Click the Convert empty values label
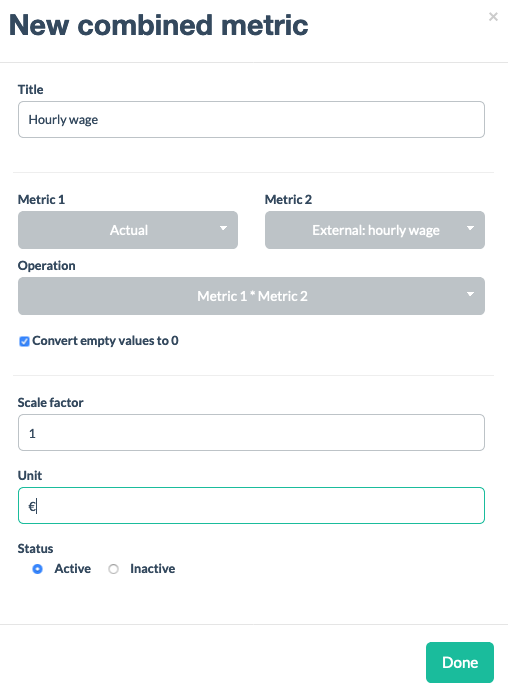508x696 pixels. click(x=105, y=340)
